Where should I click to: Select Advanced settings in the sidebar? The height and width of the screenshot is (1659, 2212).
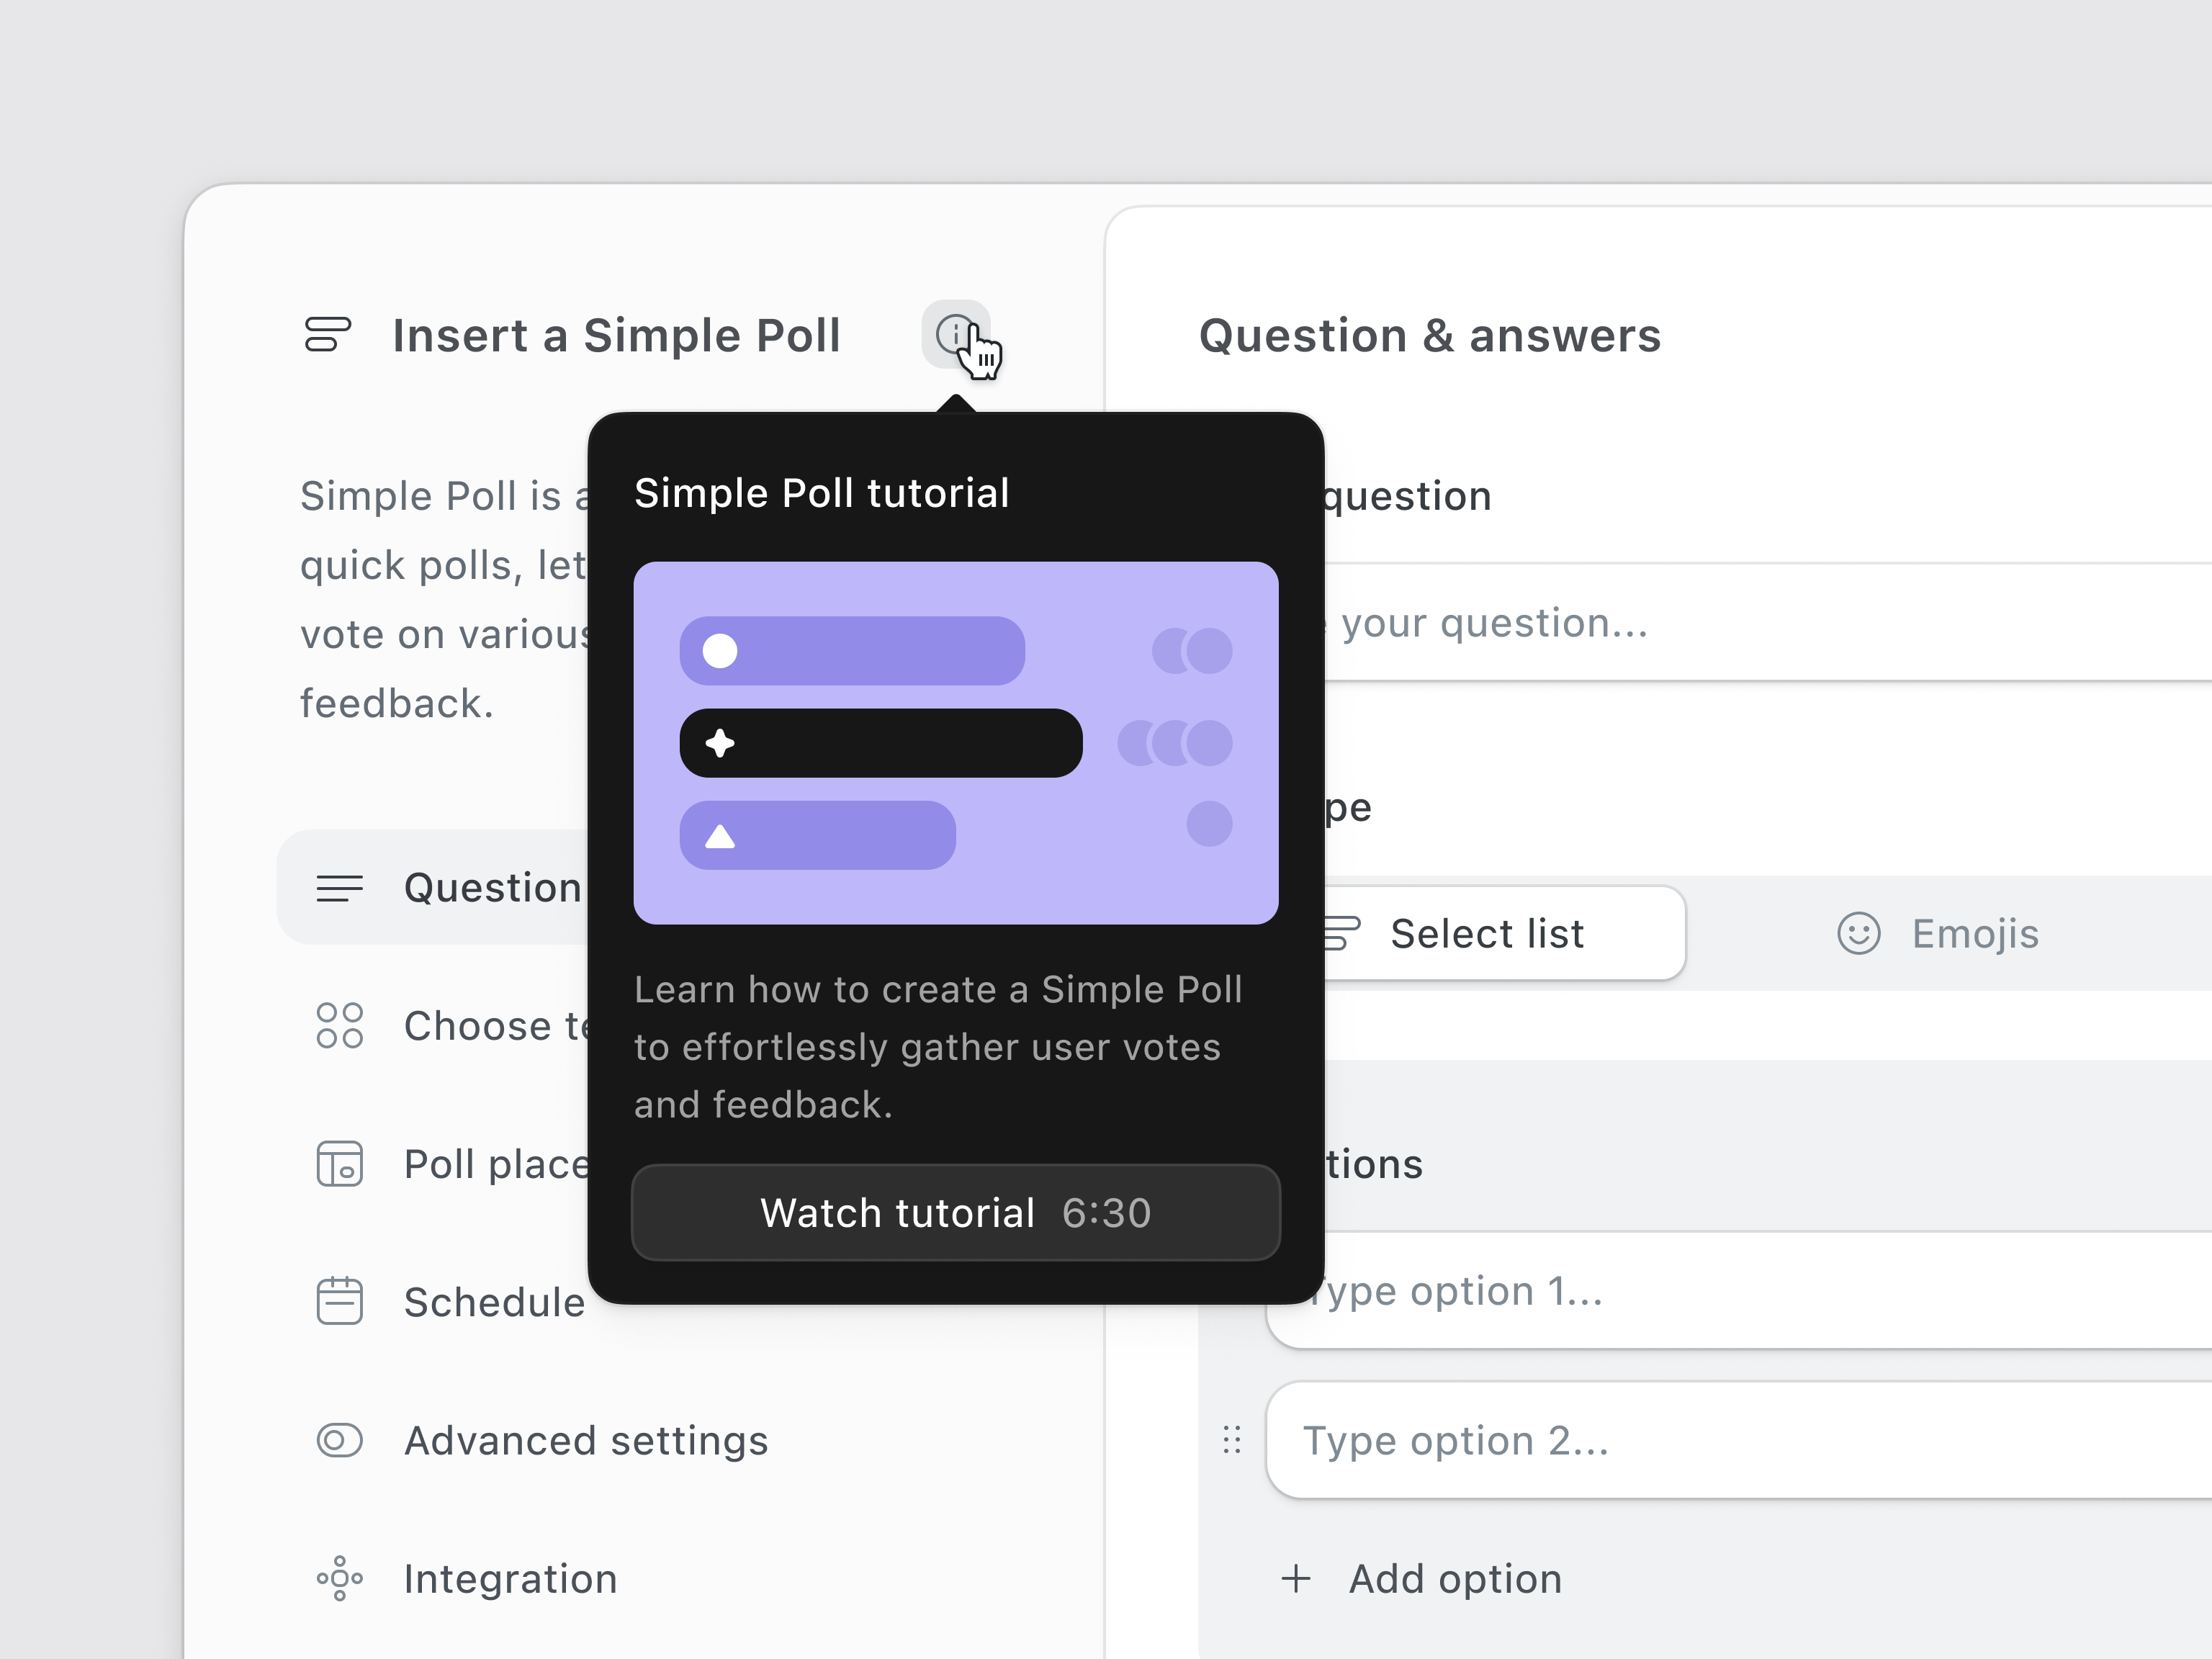(x=585, y=1440)
